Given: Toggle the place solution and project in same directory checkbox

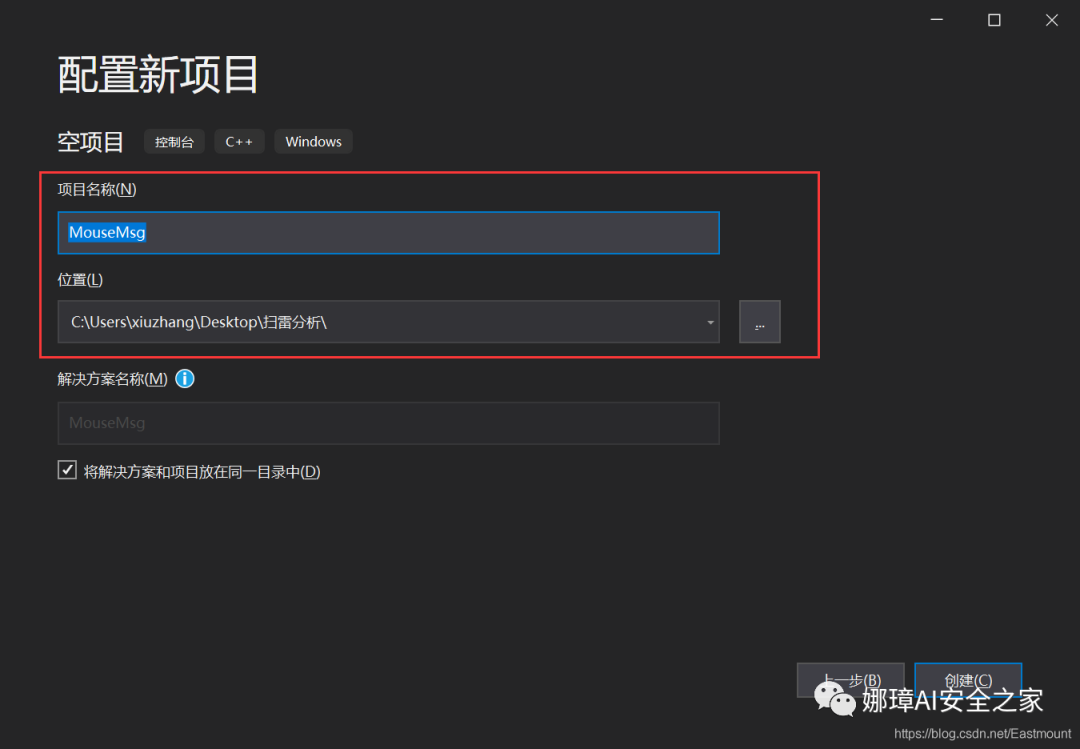Looking at the screenshot, I should 67,470.
